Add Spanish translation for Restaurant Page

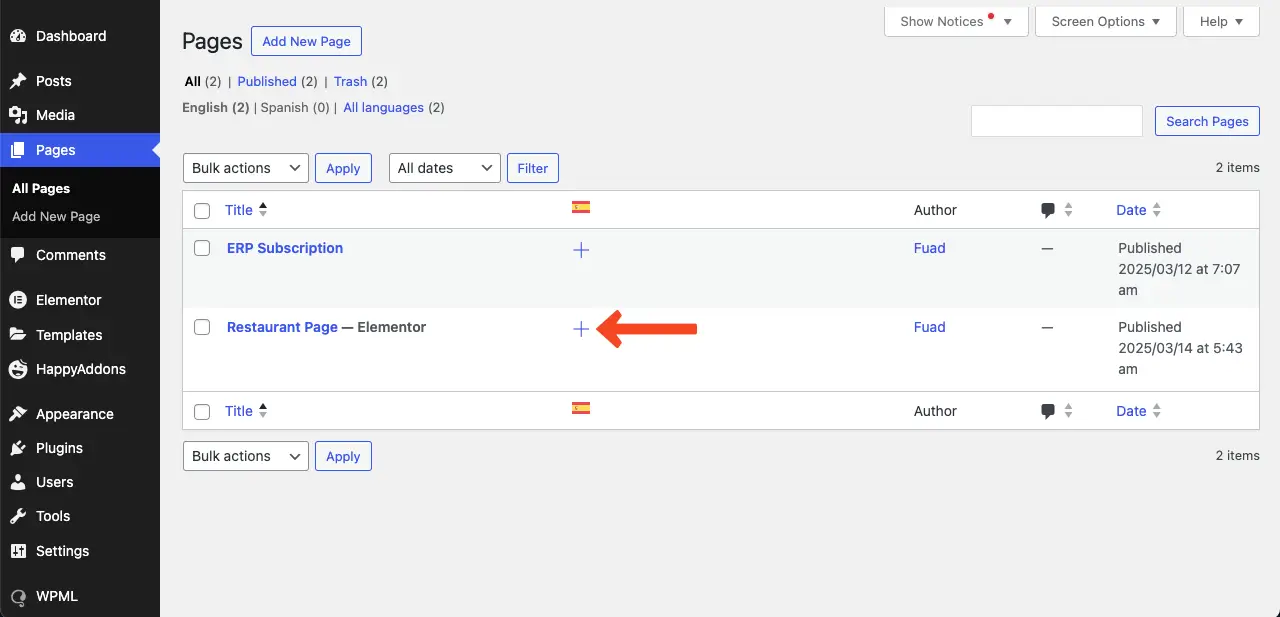pyautogui.click(x=581, y=329)
